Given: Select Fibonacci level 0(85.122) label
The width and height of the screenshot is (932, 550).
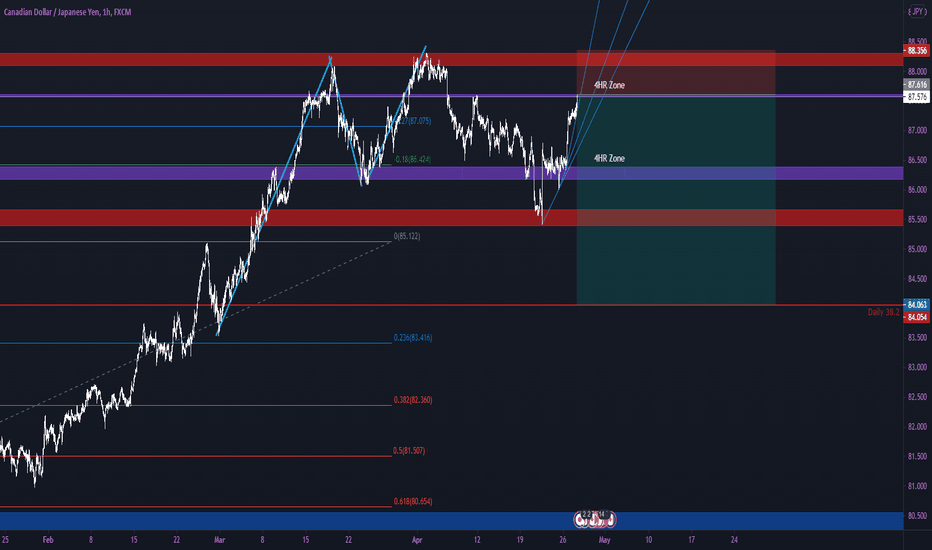Looking at the screenshot, I should [407, 237].
